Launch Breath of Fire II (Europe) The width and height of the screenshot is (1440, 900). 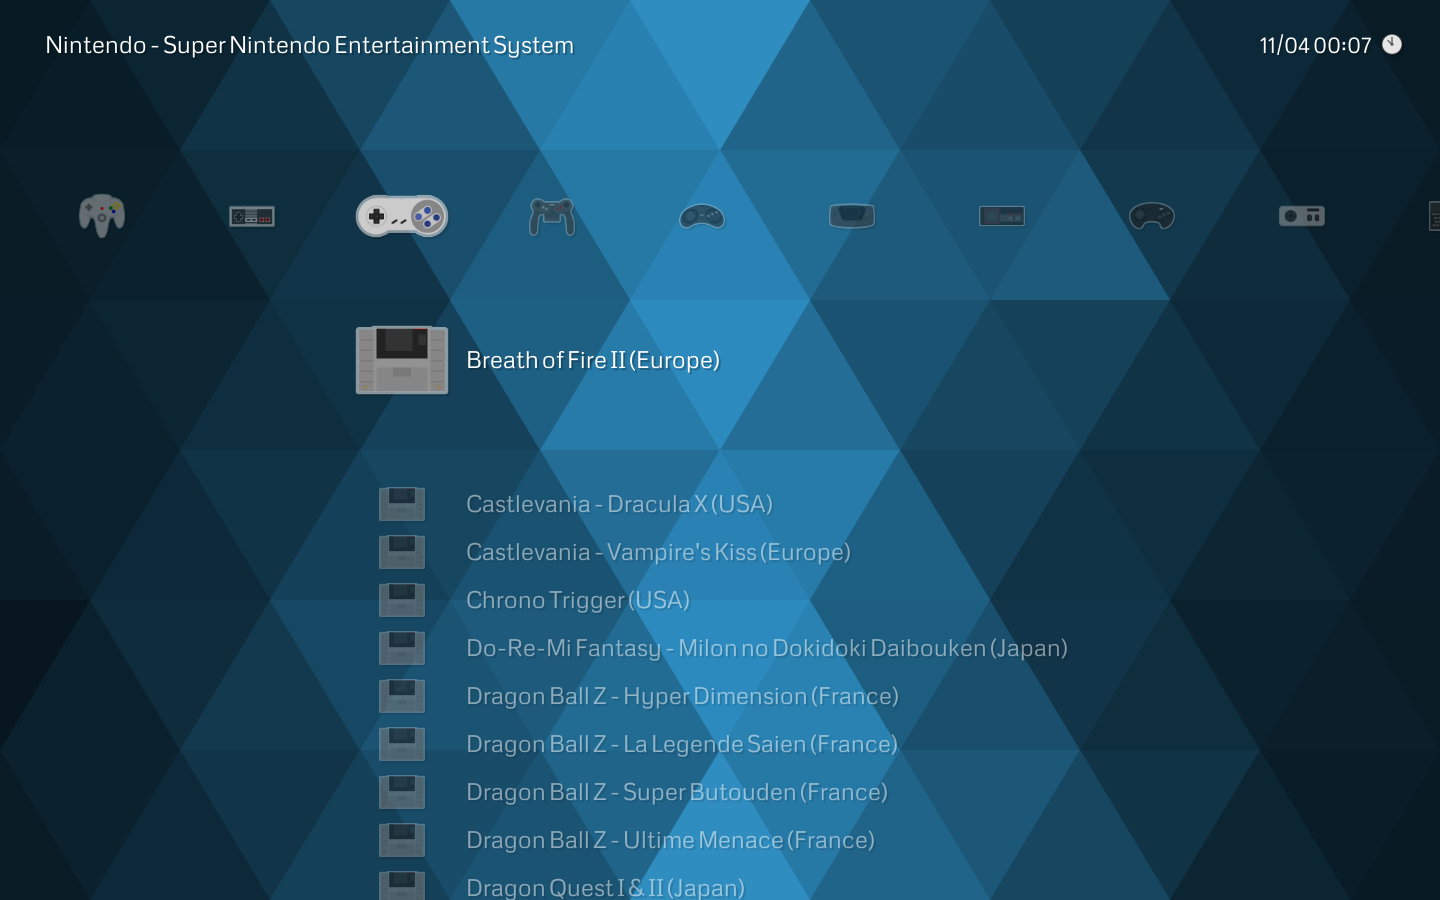click(593, 360)
